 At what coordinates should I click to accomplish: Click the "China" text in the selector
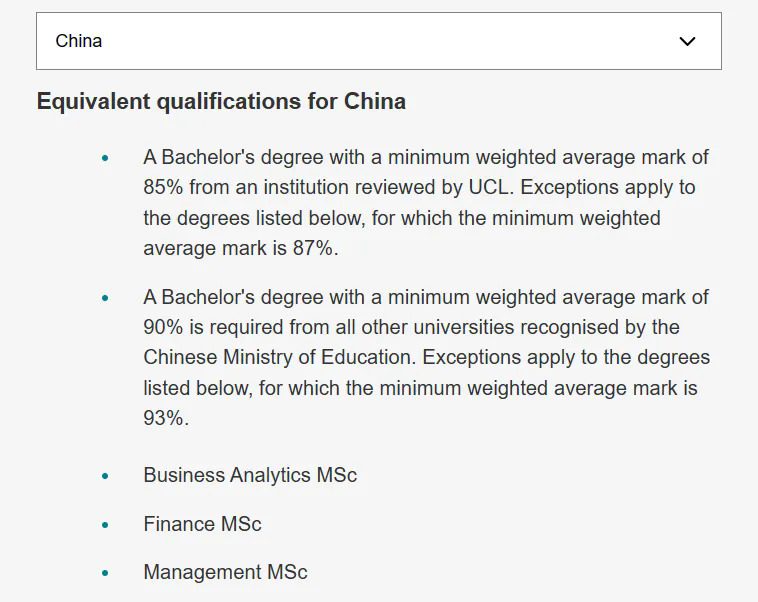(79, 41)
